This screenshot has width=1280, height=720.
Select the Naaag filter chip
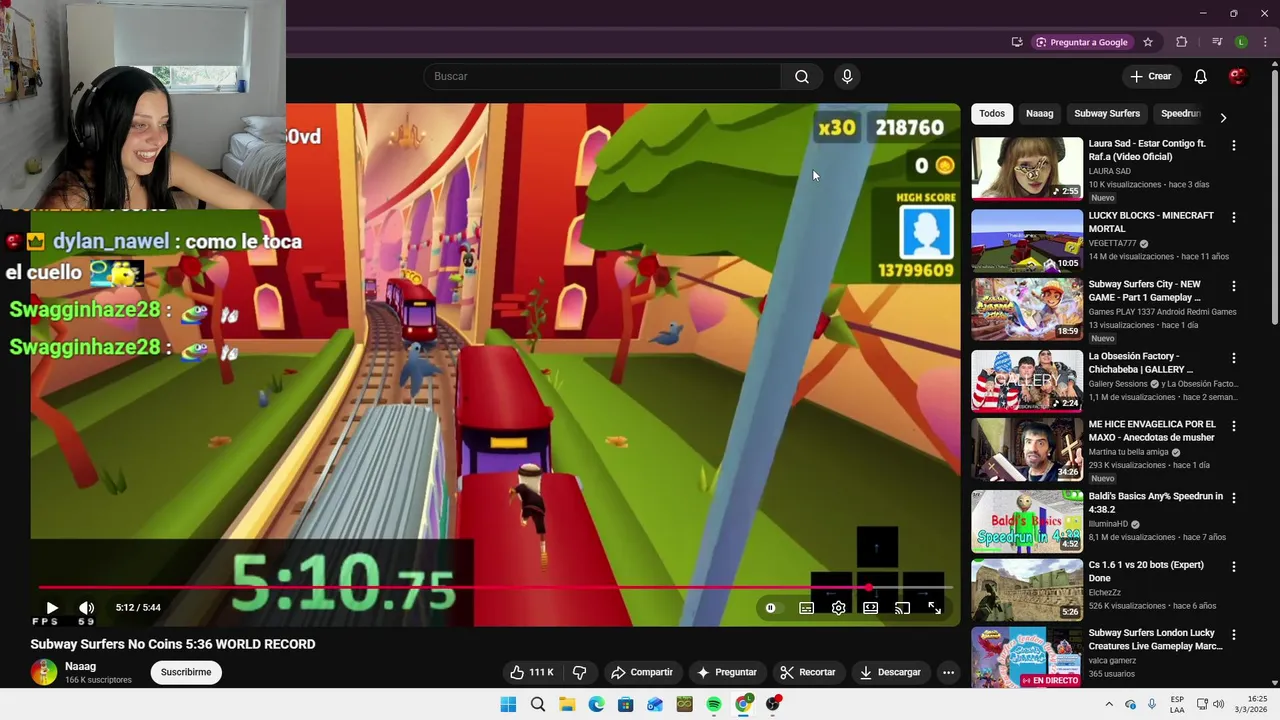click(1039, 113)
